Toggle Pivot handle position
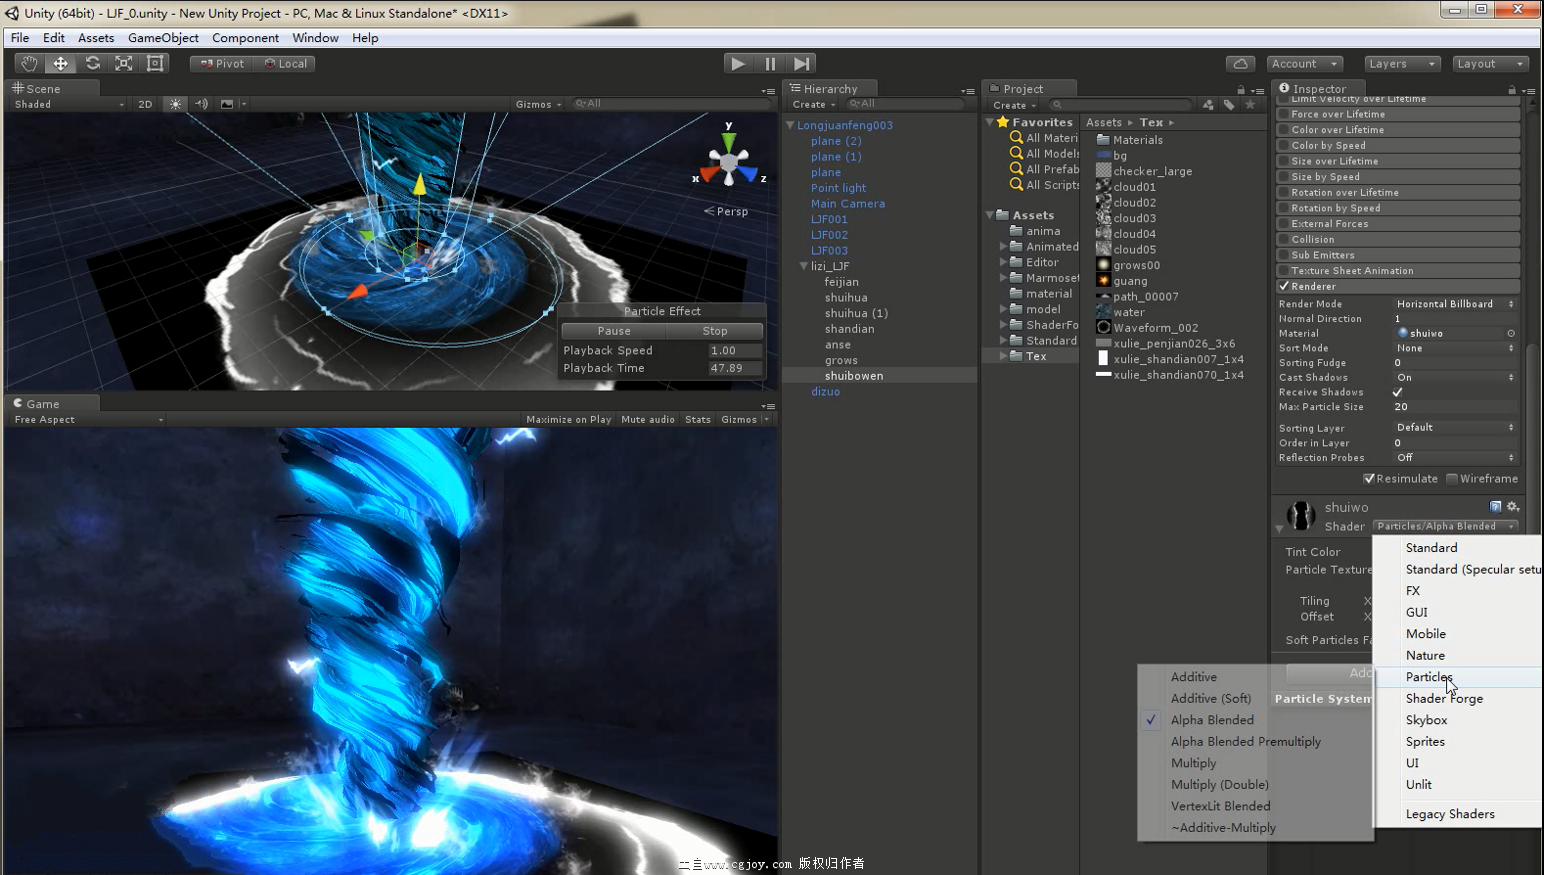Screen dimensions: 1544x875 click(x=222, y=63)
